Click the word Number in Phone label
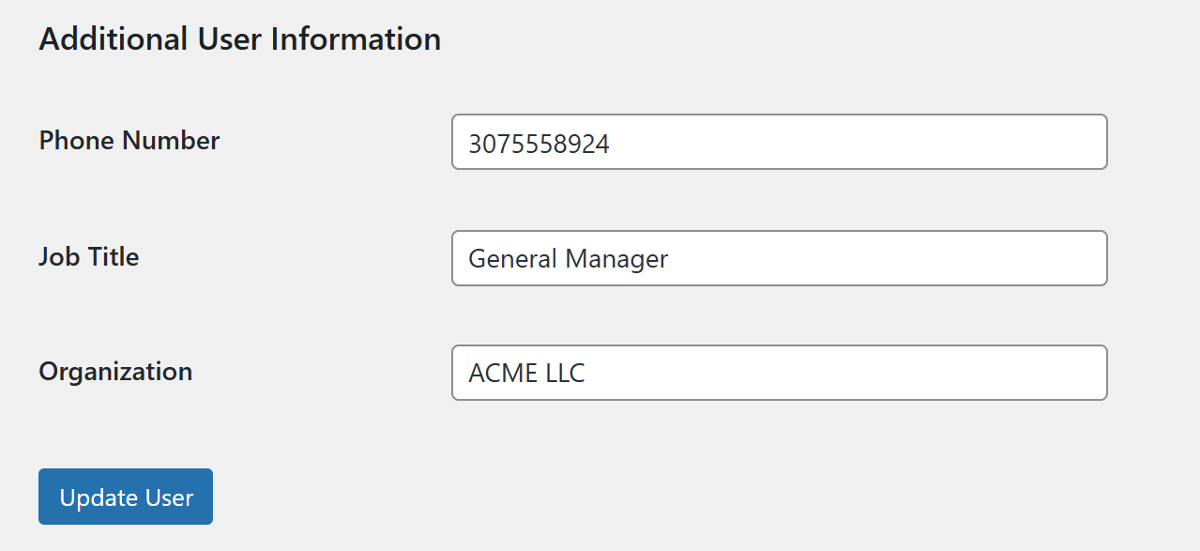This screenshot has width=1200, height=551. tap(173, 141)
